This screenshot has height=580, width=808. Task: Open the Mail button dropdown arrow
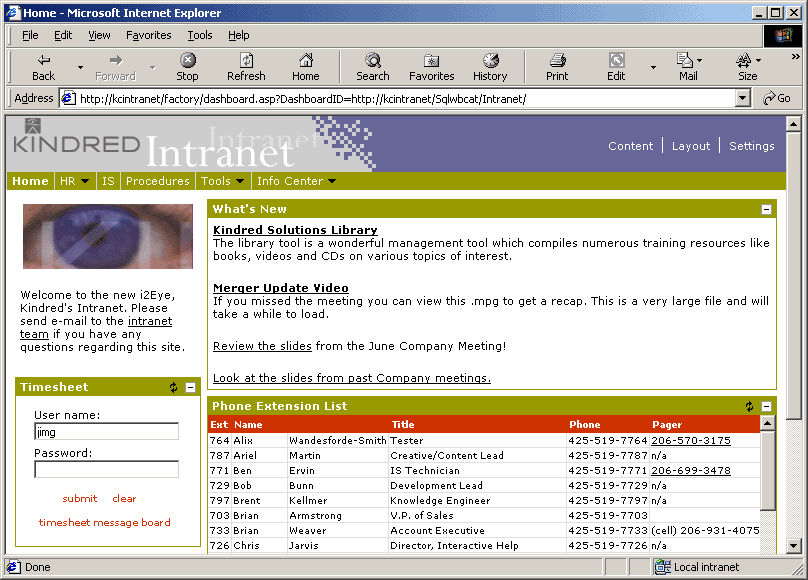(x=699, y=60)
